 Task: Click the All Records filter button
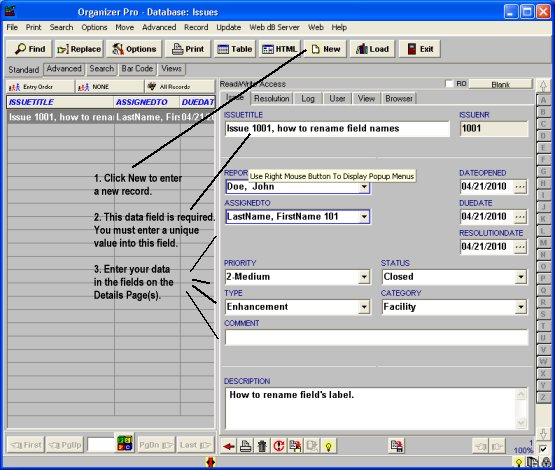pyautogui.click(x=179, y=87)
